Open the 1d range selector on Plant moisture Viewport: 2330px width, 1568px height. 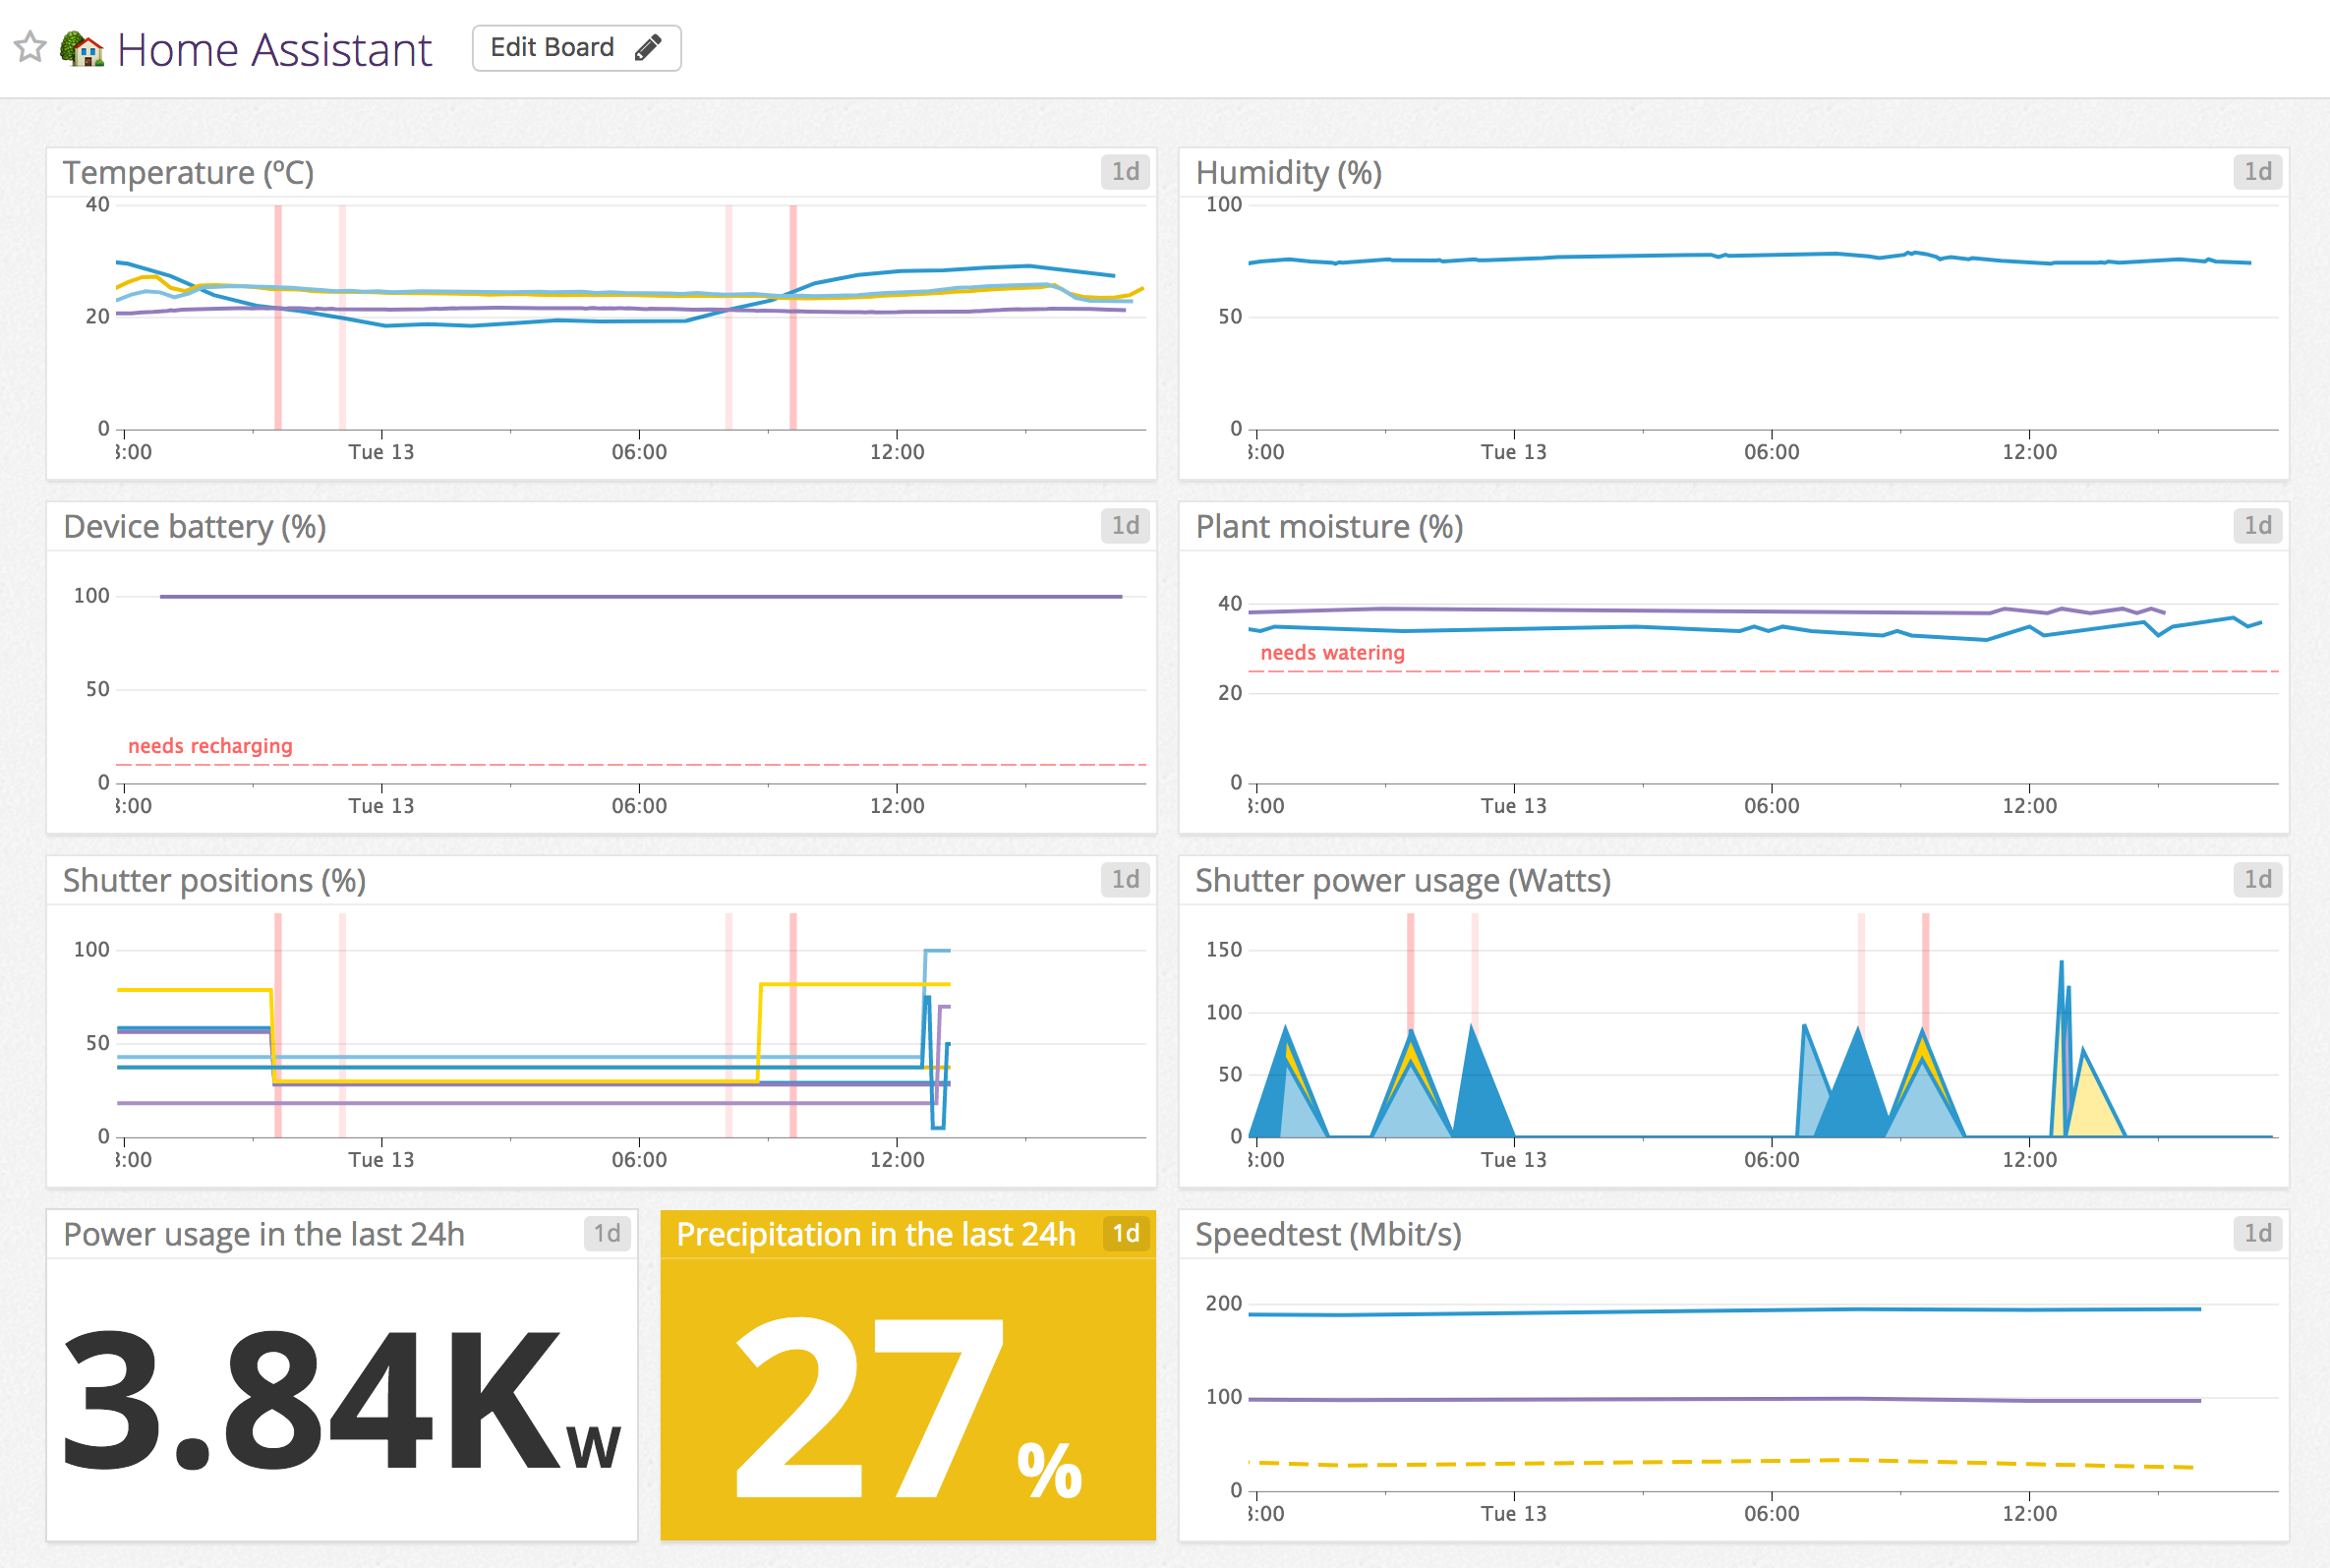[2260, 525]
